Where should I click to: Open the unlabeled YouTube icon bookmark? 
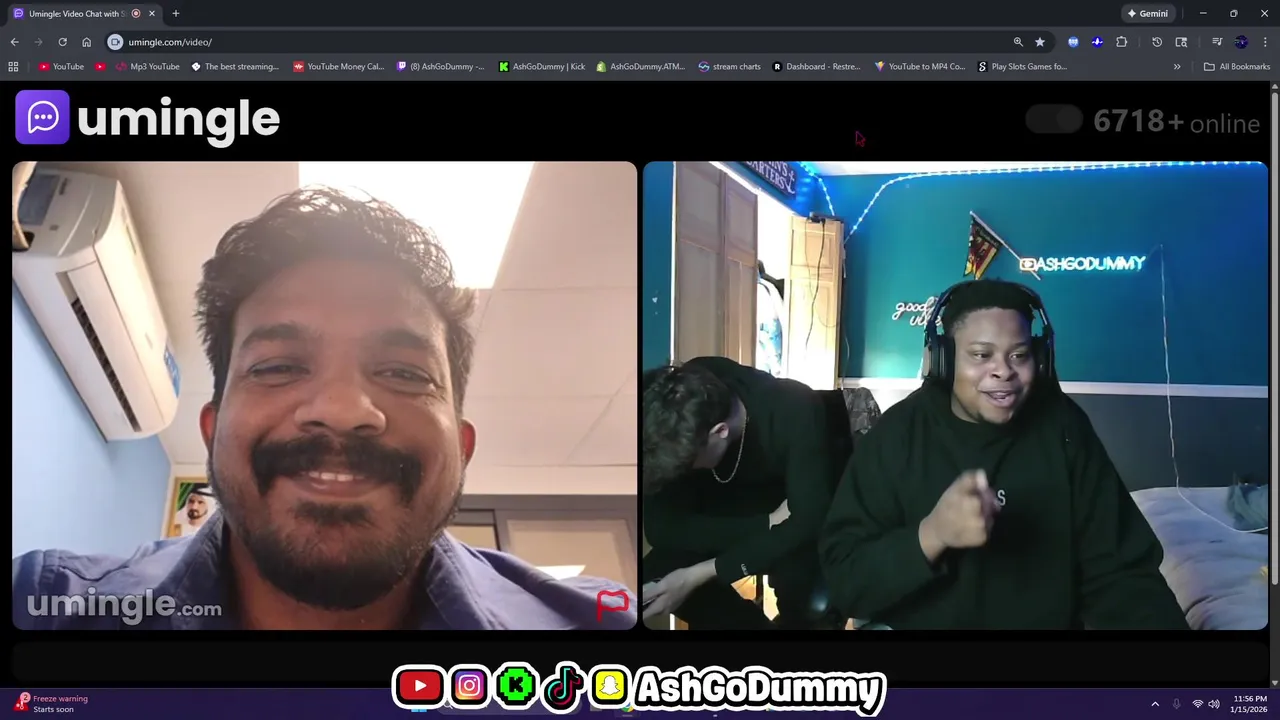coord(100,66)
